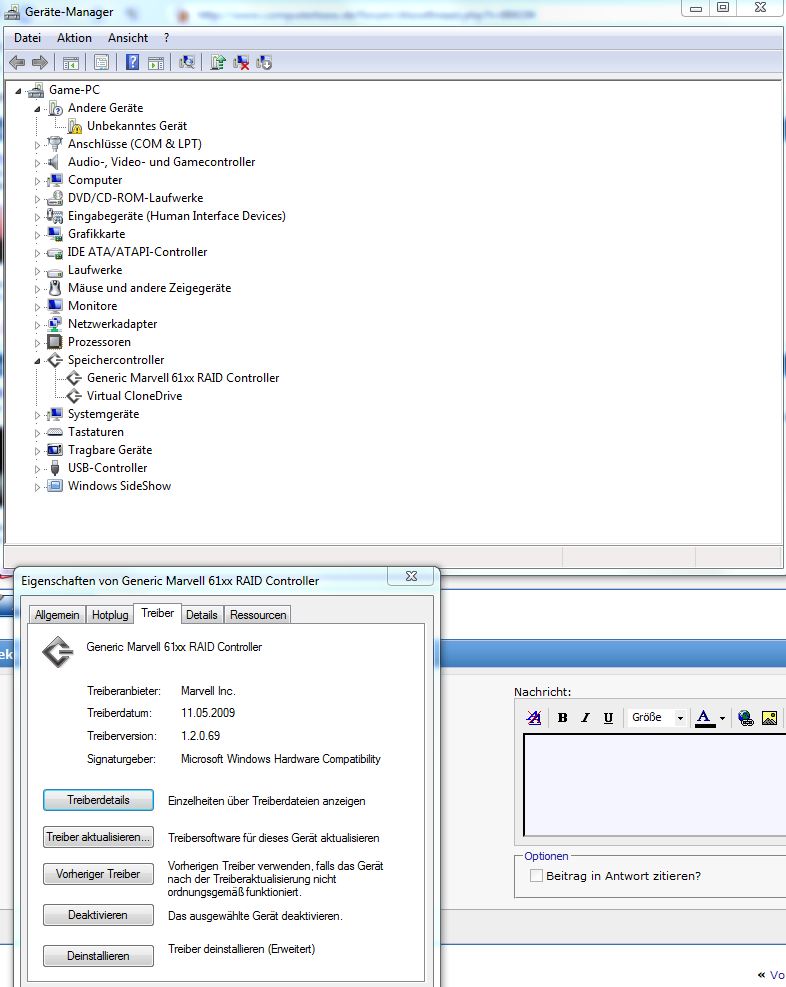Click into the Nachricht message text area
Viewport: 786px width, 987px height.
coord(654,784)
